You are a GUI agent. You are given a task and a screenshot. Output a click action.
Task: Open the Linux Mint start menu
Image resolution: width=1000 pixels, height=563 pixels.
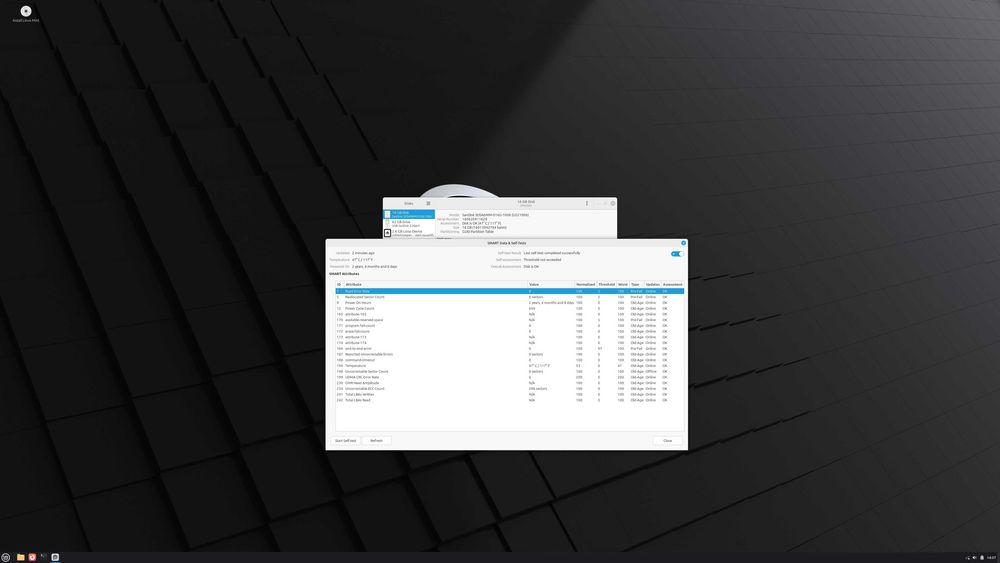(6, 557)
